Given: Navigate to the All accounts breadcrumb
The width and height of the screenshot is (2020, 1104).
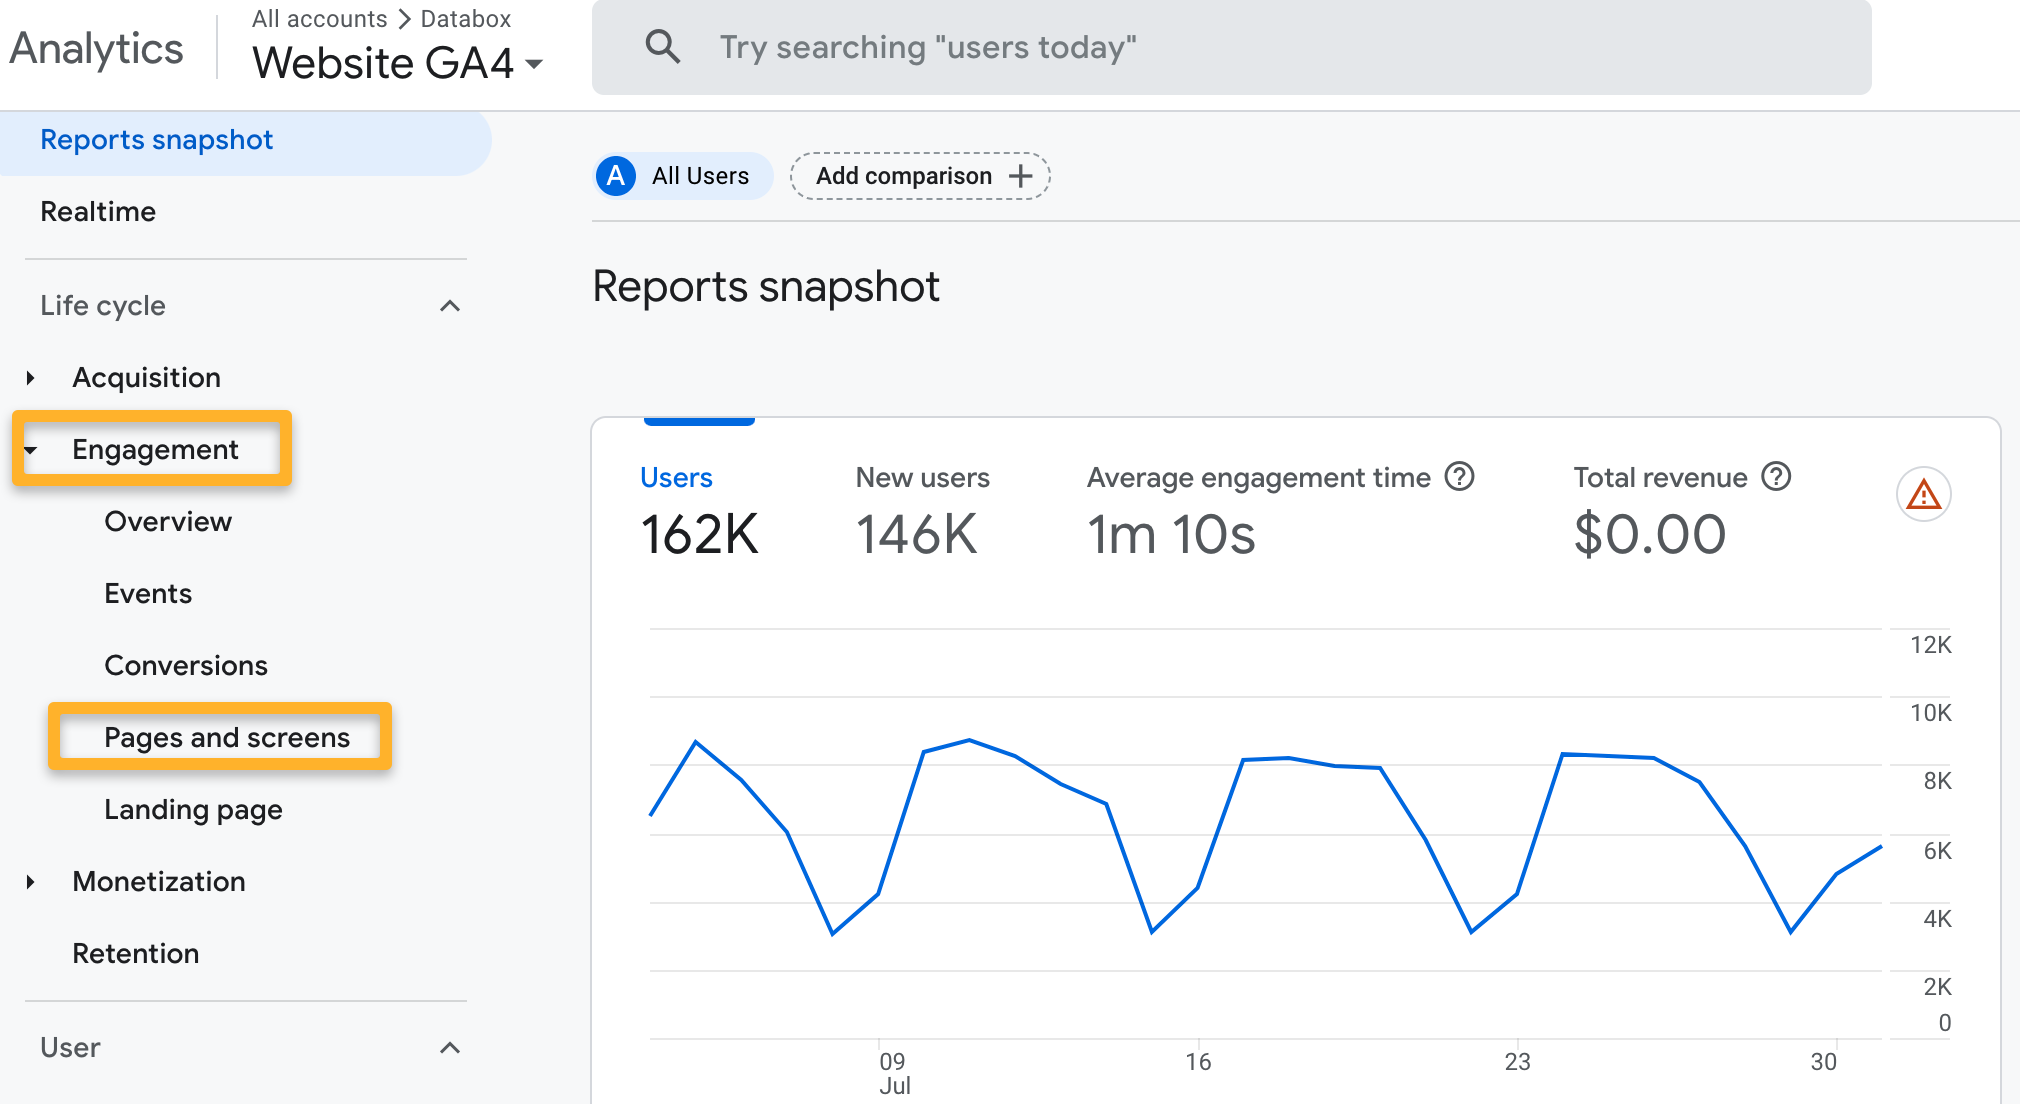Looking at the screenshot, I should click(318, 18).
